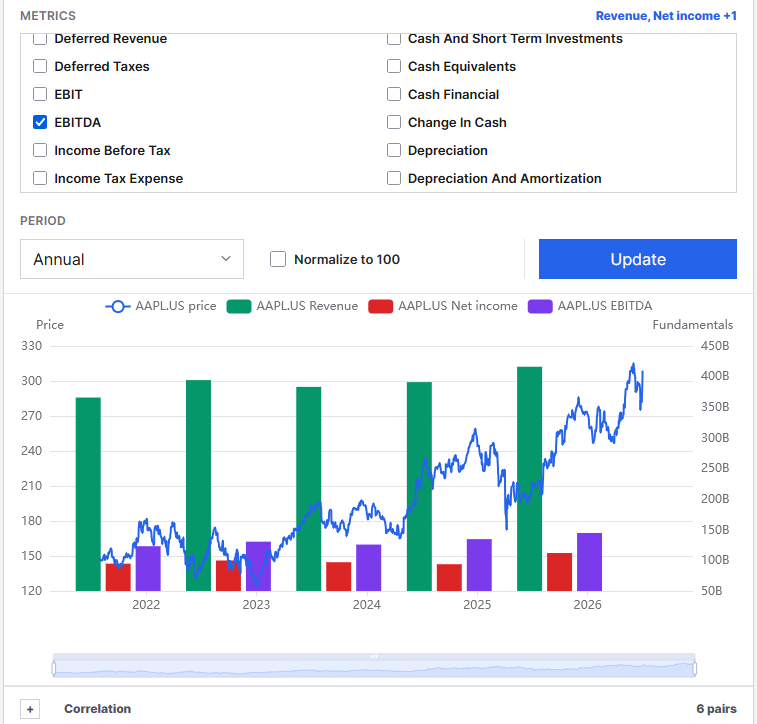Grab the right handle of range navigator
The height and width of the screenshot is (724, 757).
click(695, 668)
